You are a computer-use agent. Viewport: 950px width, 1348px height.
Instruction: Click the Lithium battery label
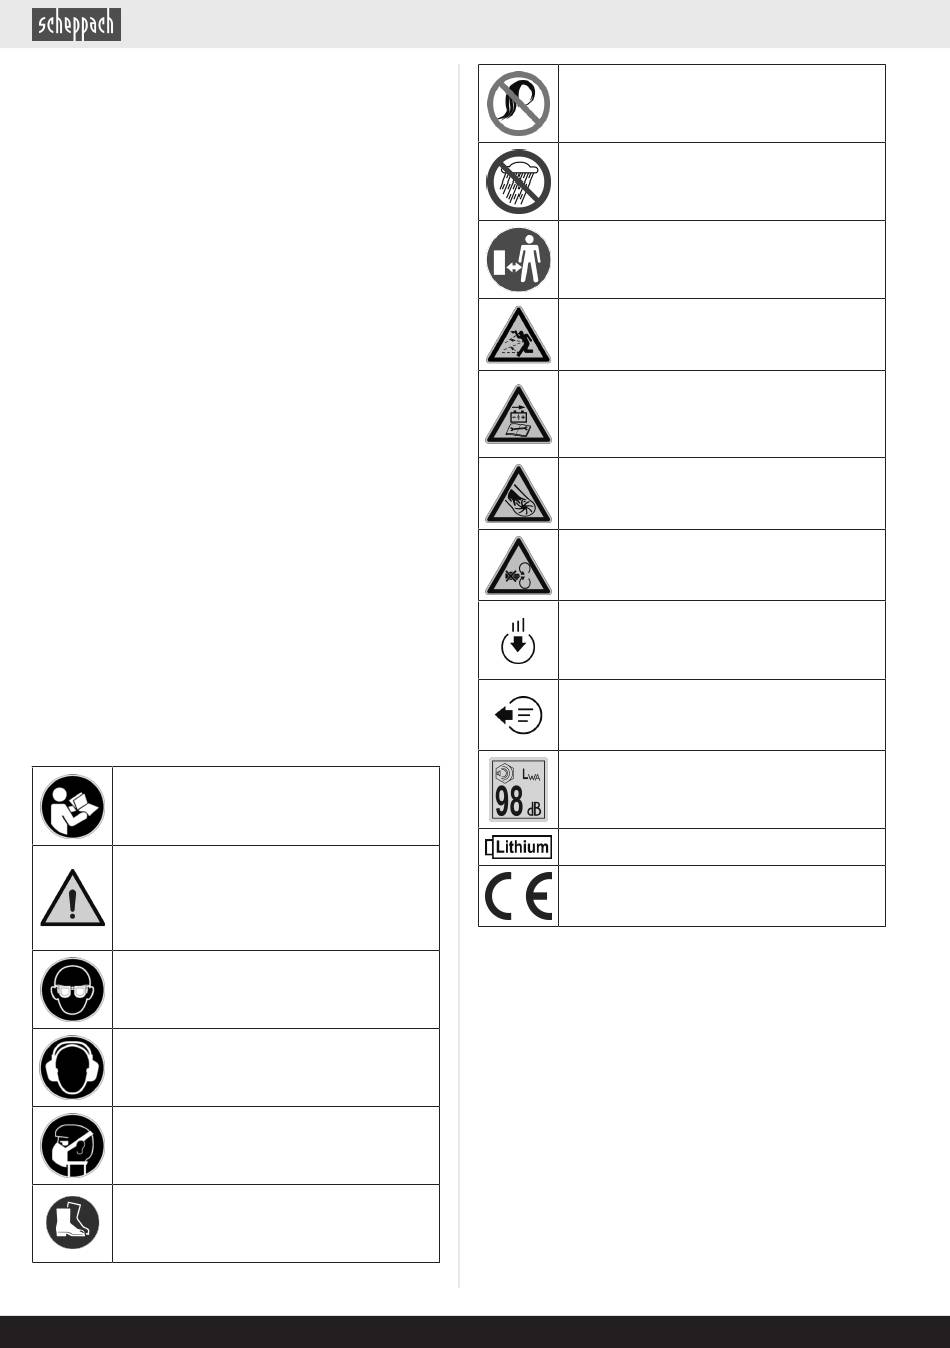[518, 847]
